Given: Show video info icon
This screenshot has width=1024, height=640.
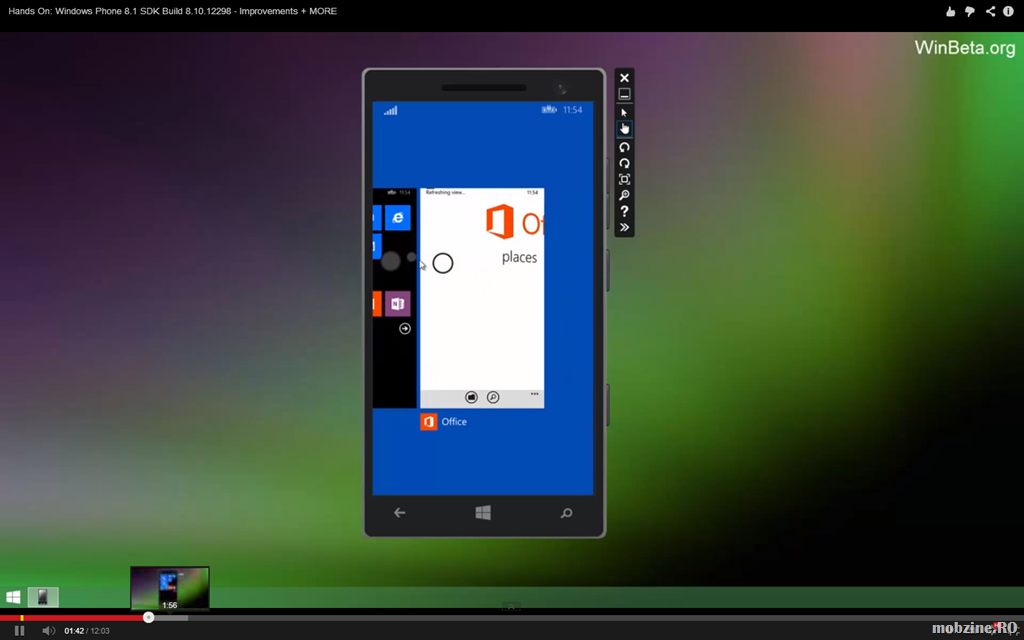Looking at the screenshot, I should pos(1009,11).
